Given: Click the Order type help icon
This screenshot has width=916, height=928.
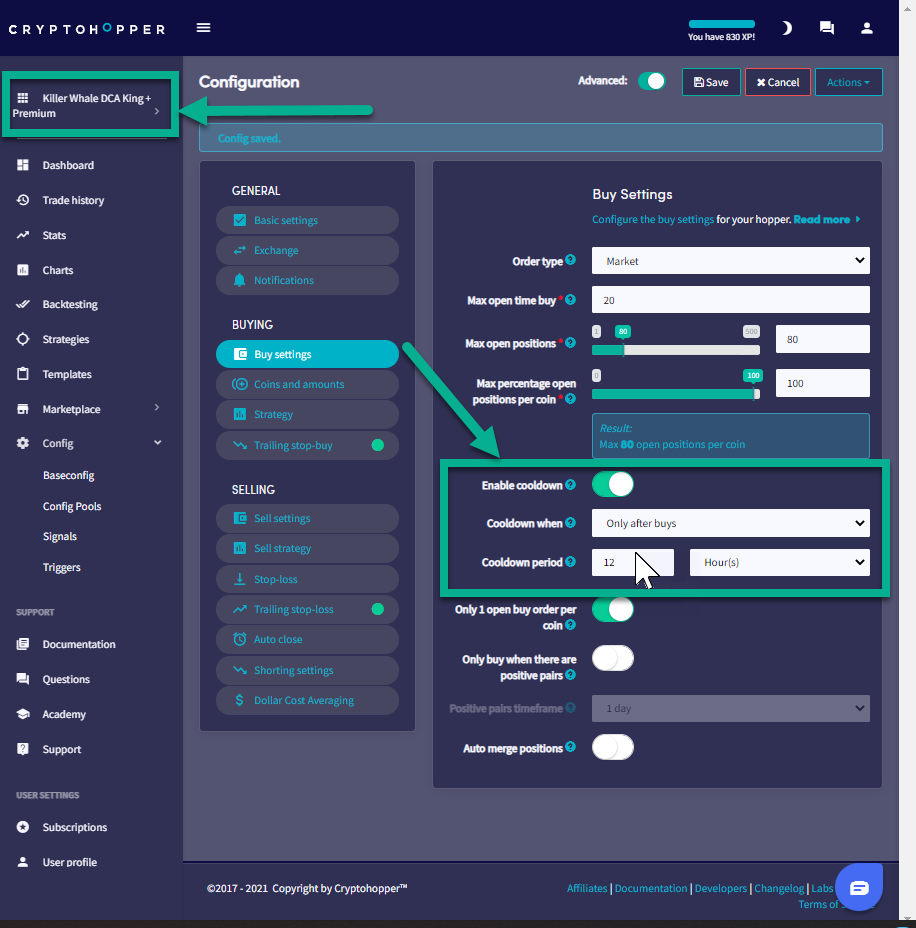Looking at the screenshot, I should tap(570, 259).
